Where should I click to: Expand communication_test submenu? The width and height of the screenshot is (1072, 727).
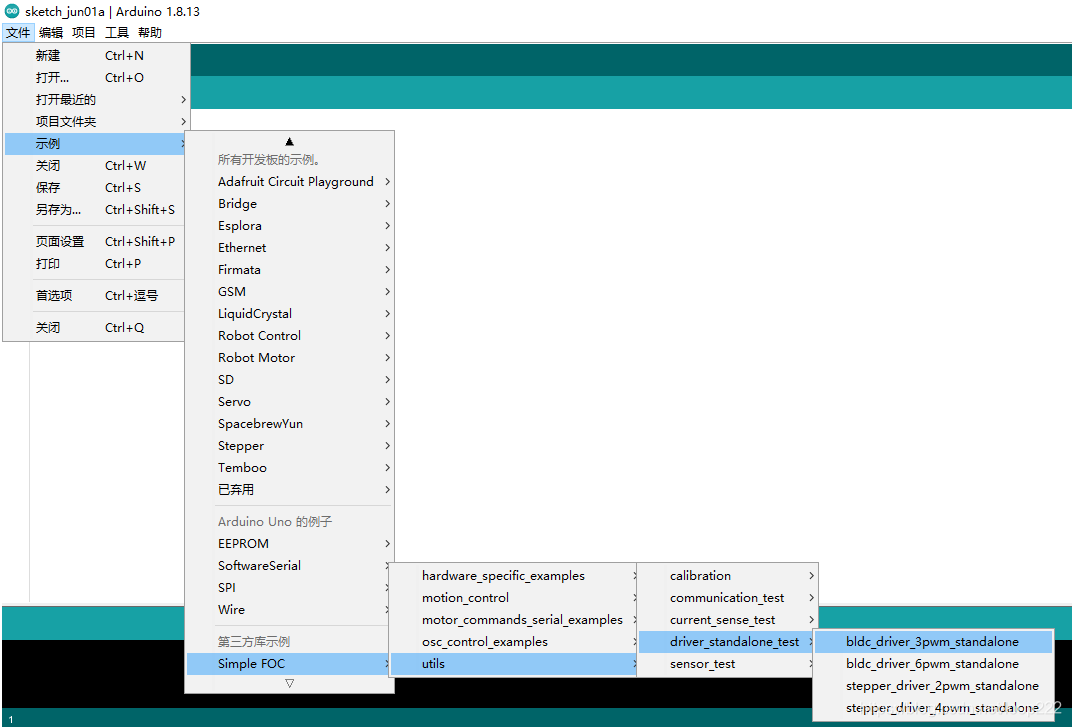click(x=727, y=597)
